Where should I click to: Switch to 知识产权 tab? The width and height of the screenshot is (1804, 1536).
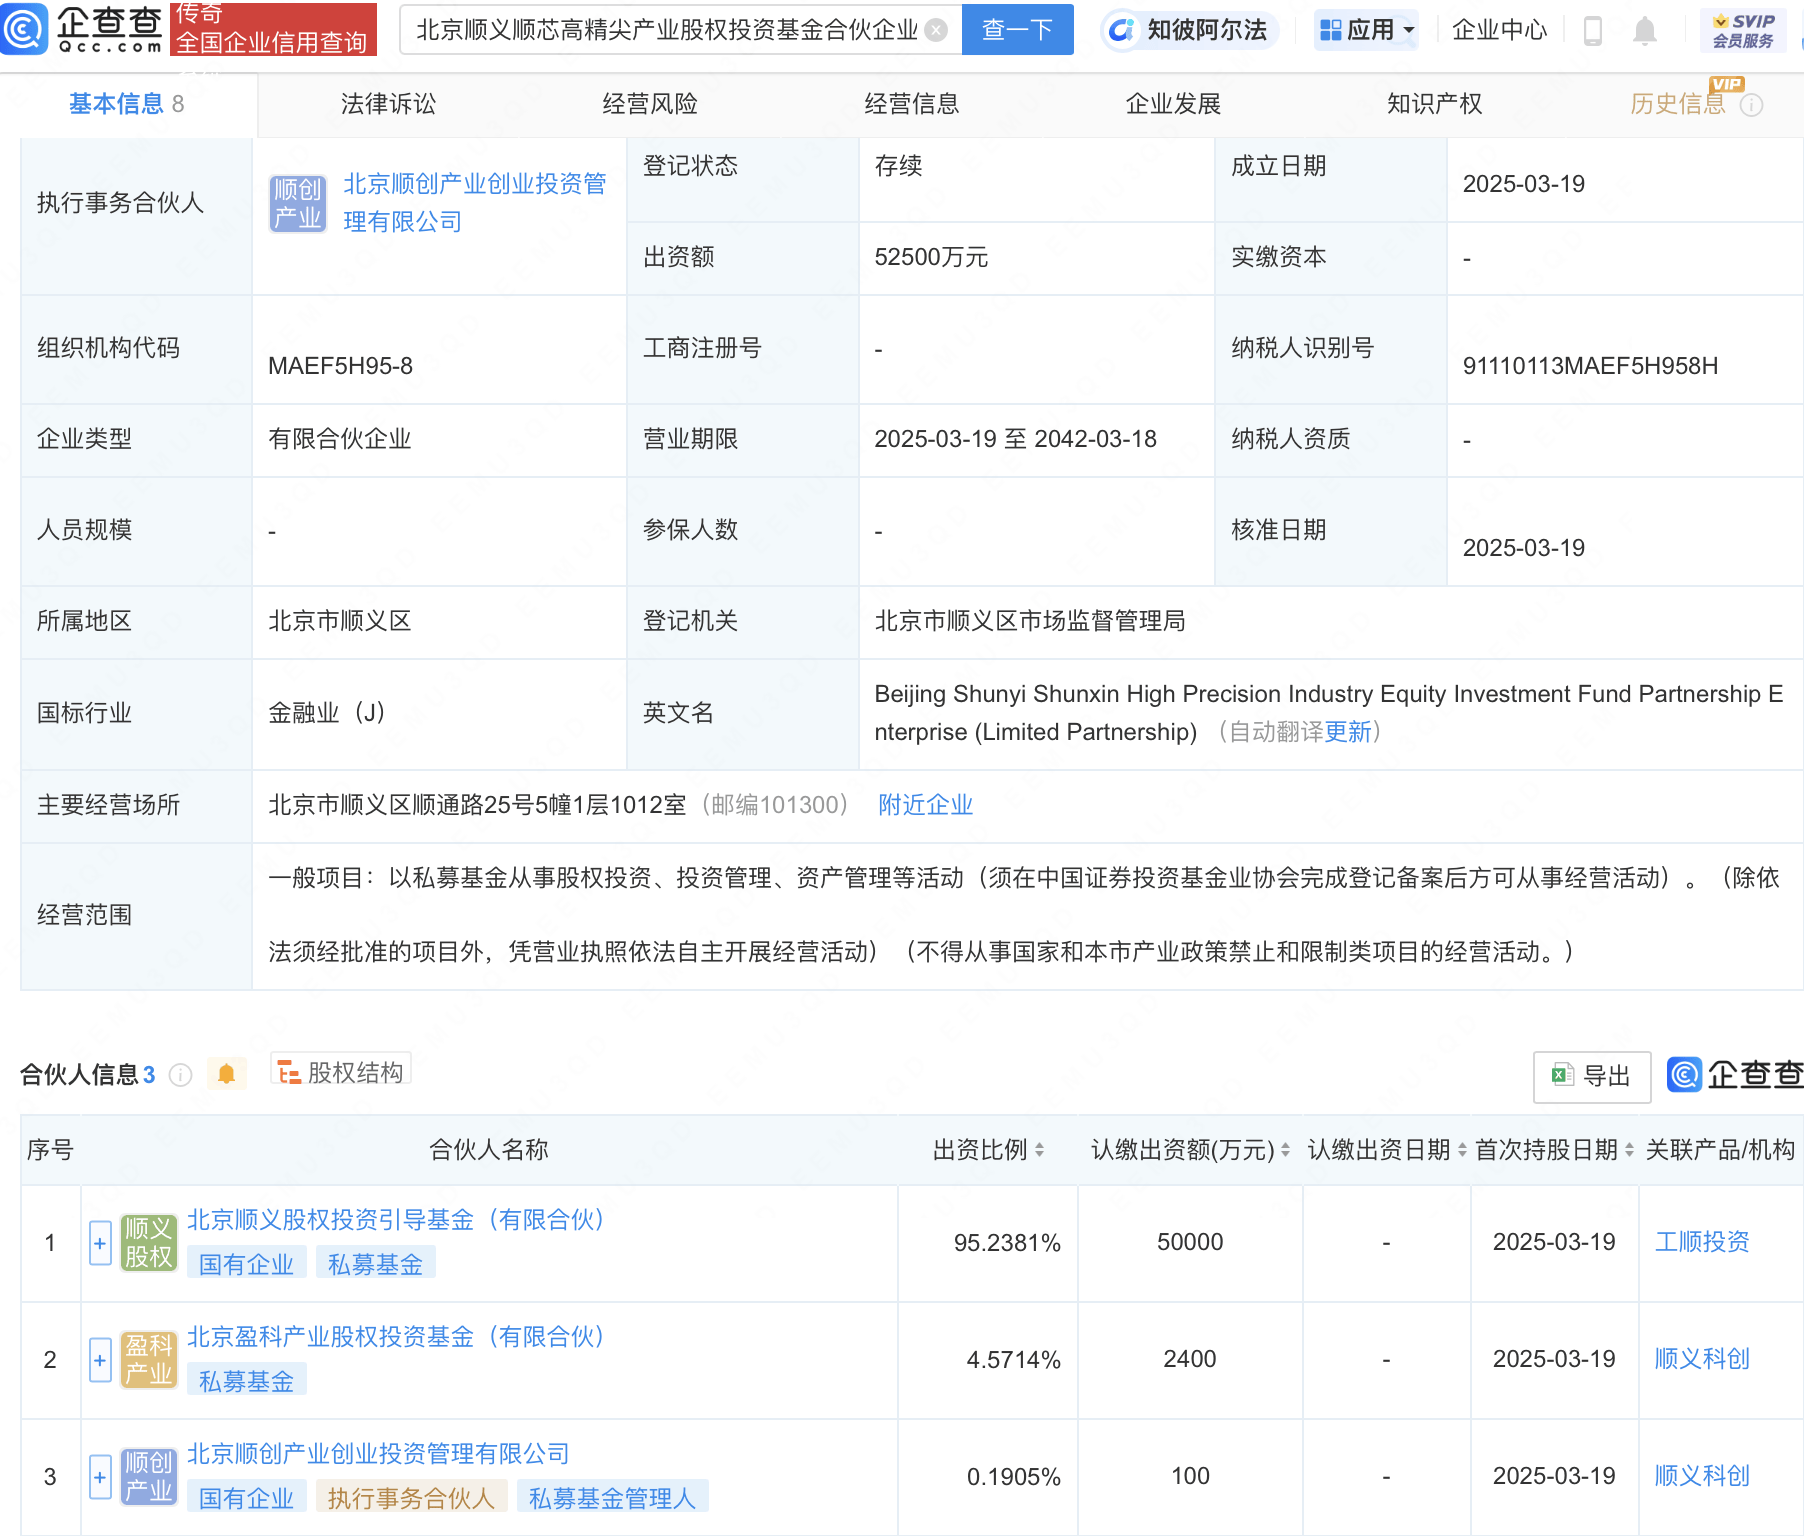click(1435, 104)
